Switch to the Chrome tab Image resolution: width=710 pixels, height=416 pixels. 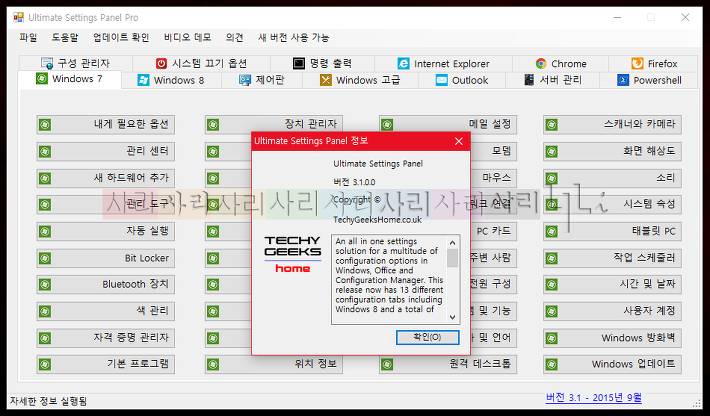coord(561,63)
